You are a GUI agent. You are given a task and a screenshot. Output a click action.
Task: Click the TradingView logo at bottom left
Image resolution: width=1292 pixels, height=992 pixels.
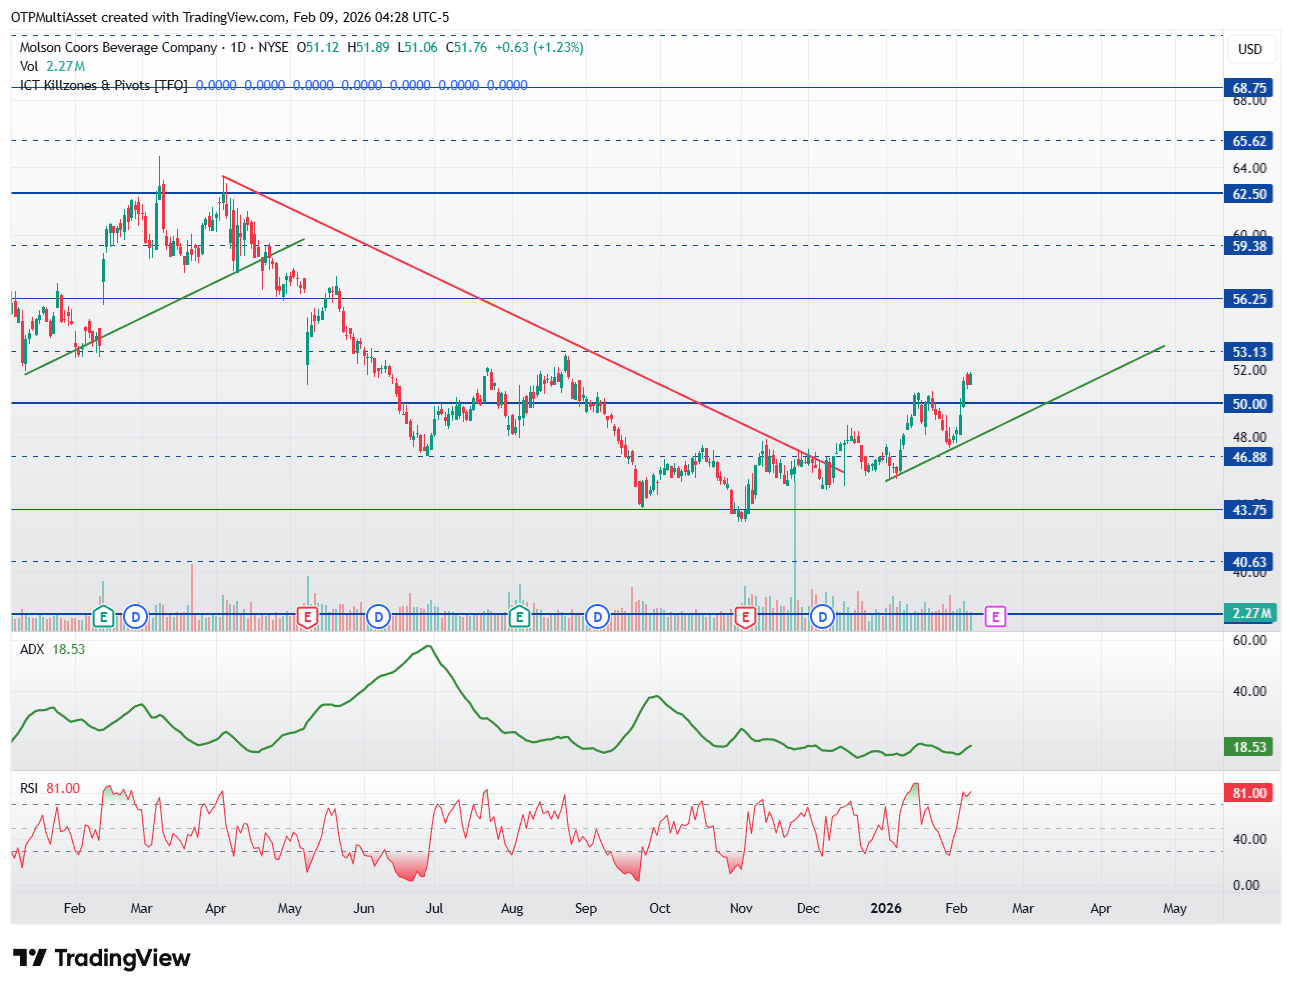(x=101, y=958)
